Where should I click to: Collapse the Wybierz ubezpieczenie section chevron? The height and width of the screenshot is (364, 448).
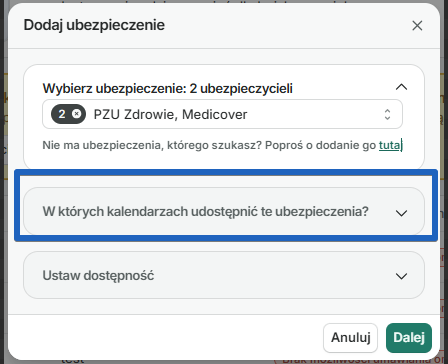(x=401, y=87)
